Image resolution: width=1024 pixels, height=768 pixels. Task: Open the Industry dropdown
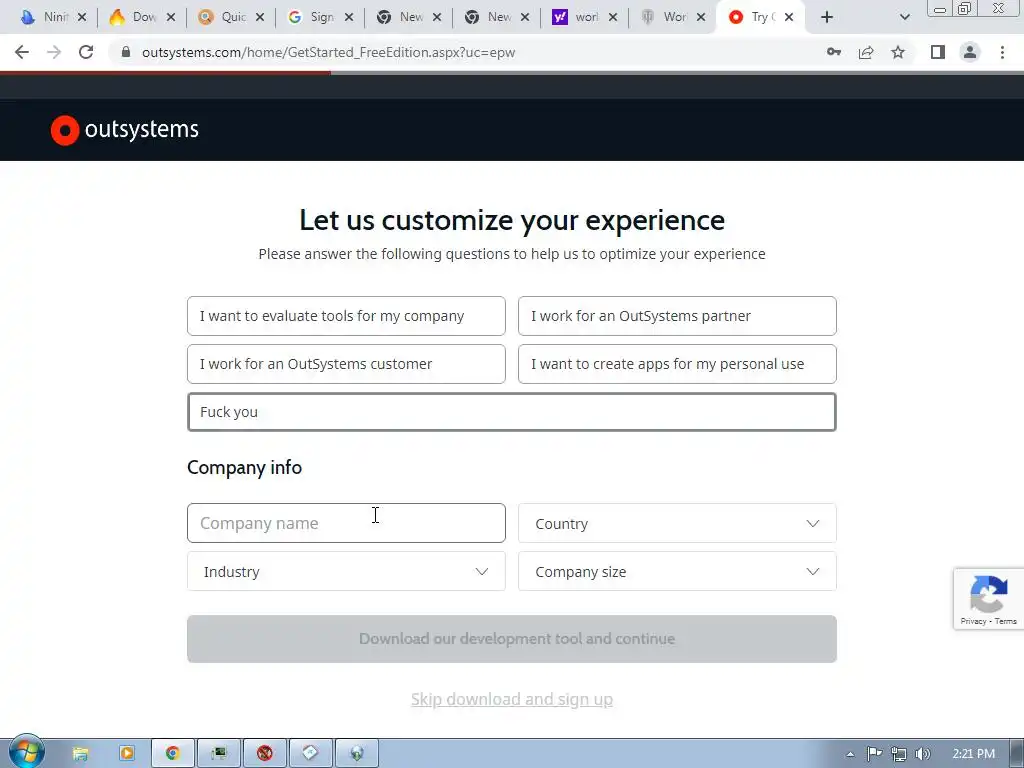click(346, 571)
